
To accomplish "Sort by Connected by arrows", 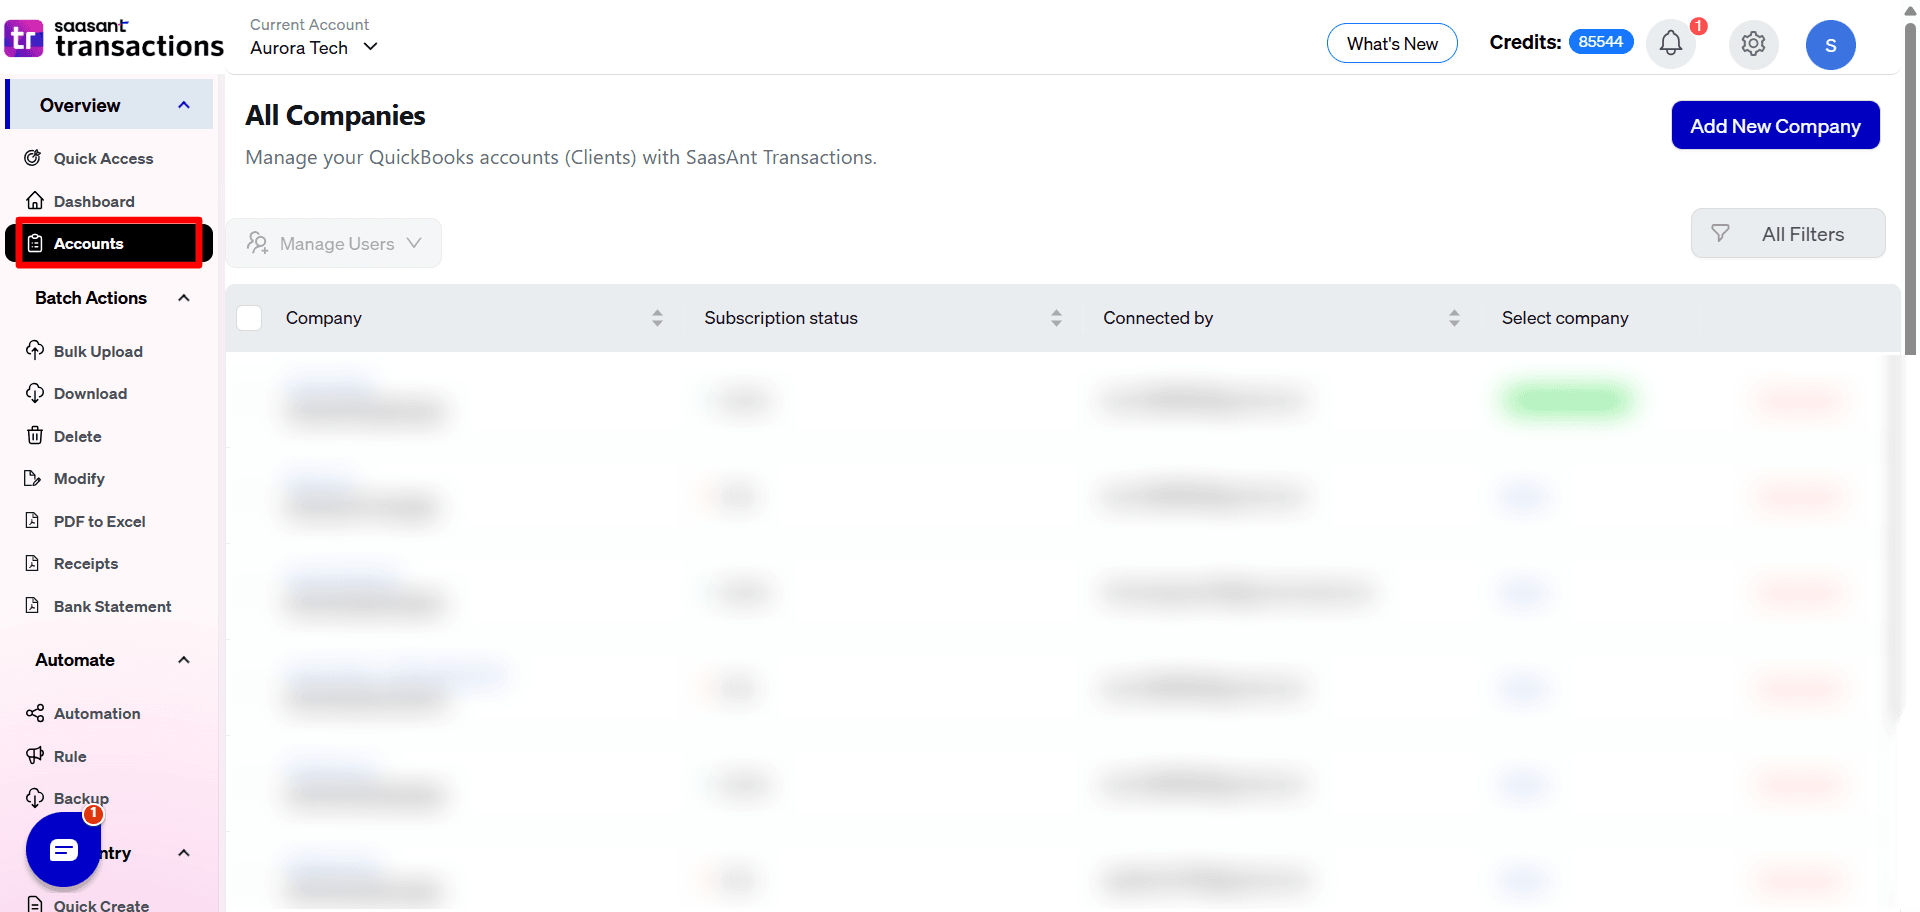I will coord(1454,318).
